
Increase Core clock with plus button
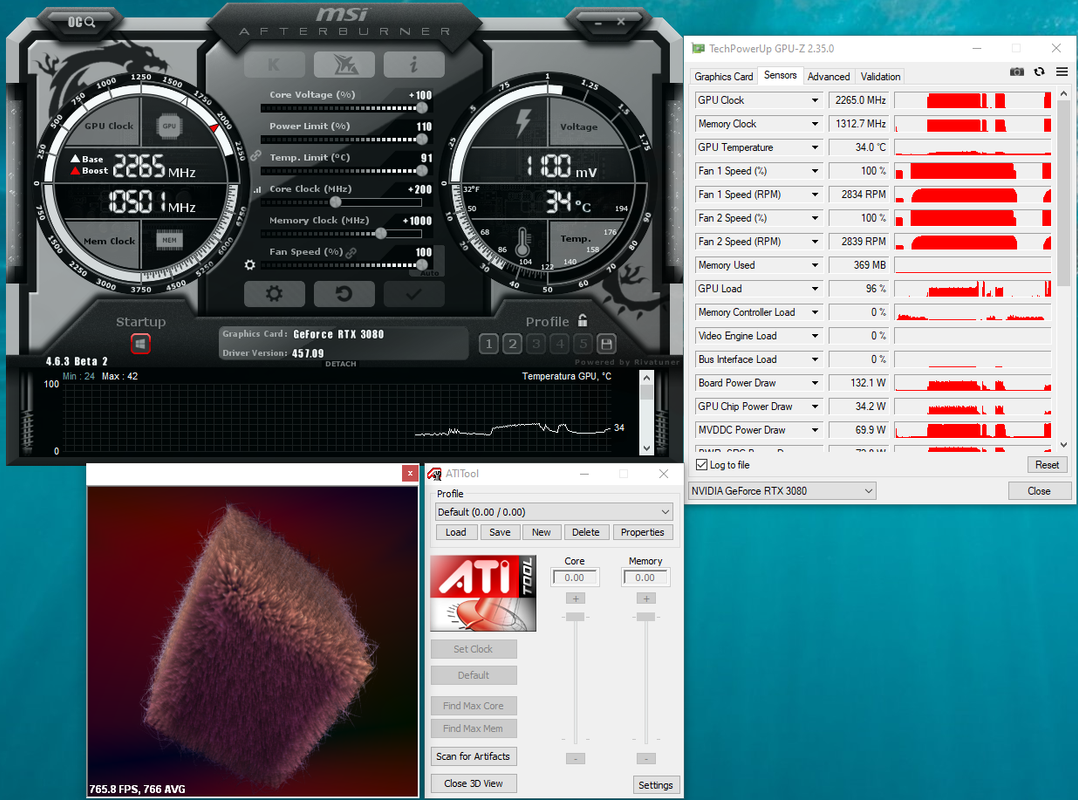tap(575, 599)
